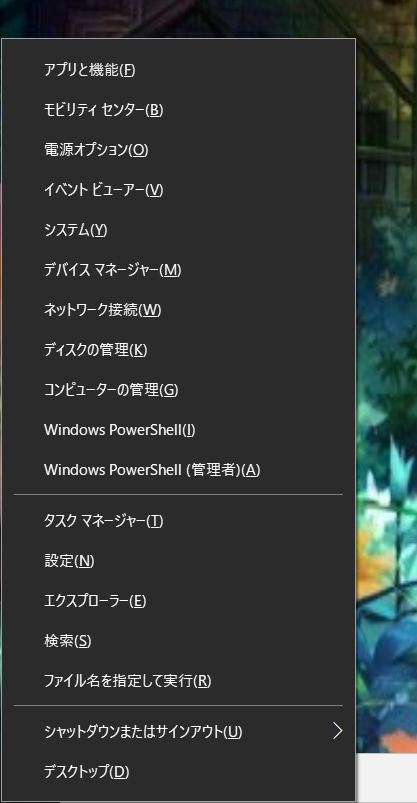Choose システム menu entry
Screen dimensions: 417x803
tap(178, 230)
